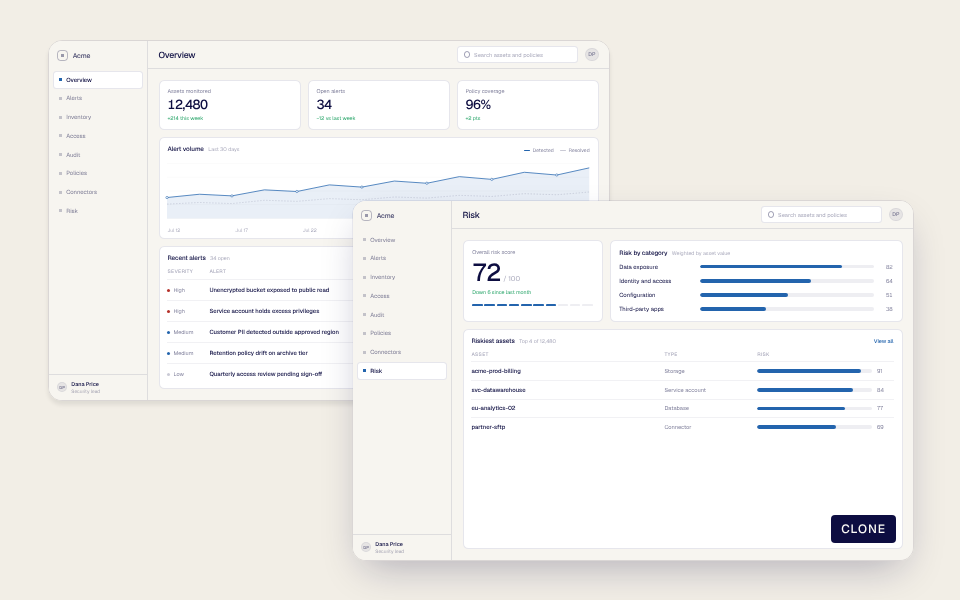Click the Jul 17 label on chart axis
This screenshot has width=960, height=600.
(242, 230)
